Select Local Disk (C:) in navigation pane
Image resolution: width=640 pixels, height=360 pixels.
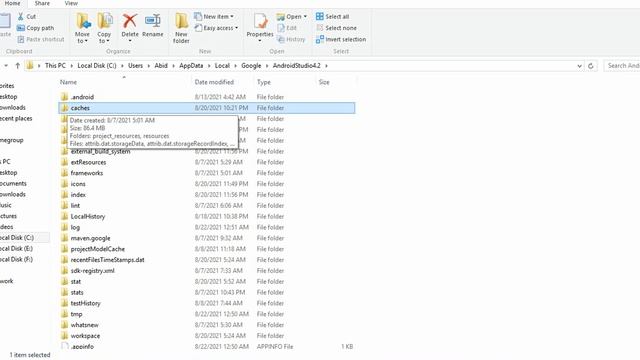click(17, 238)
